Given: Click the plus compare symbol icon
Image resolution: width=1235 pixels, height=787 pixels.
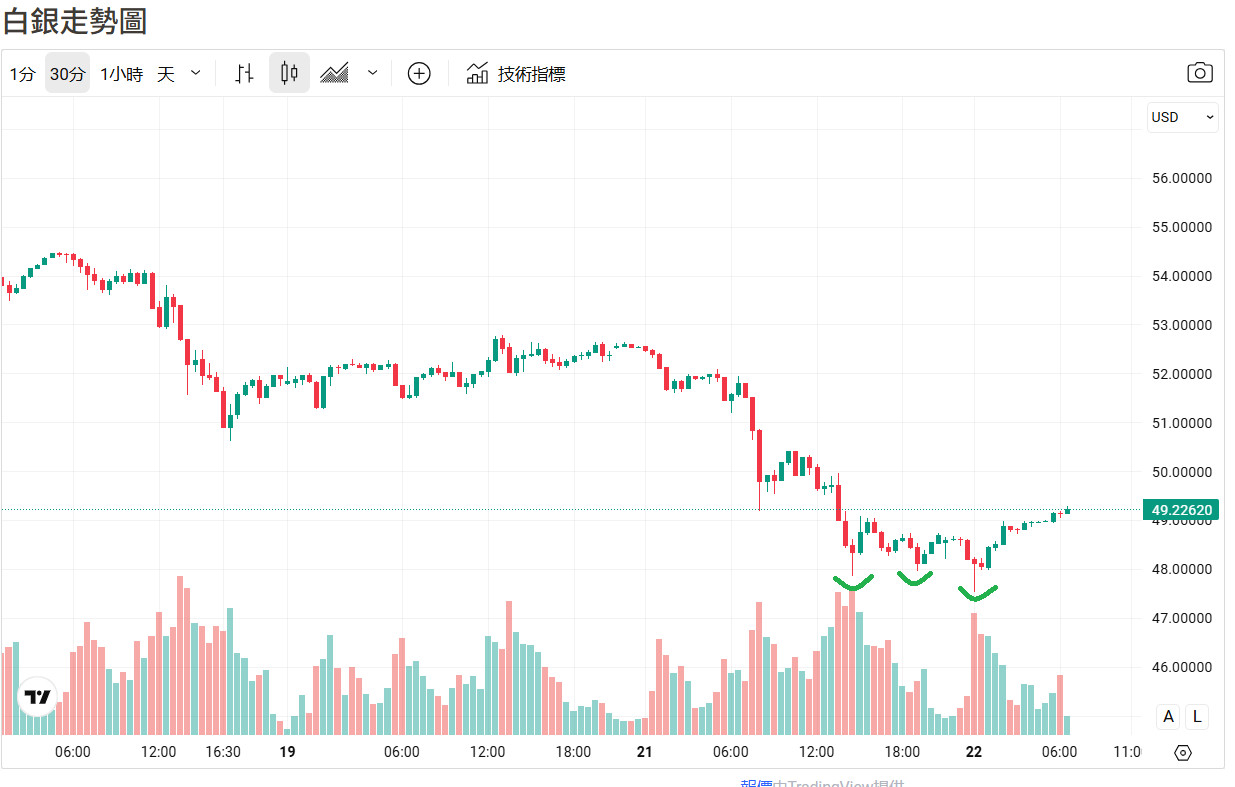Looking at the screenshot, I should pyautogui.click(x=419, y=73).
